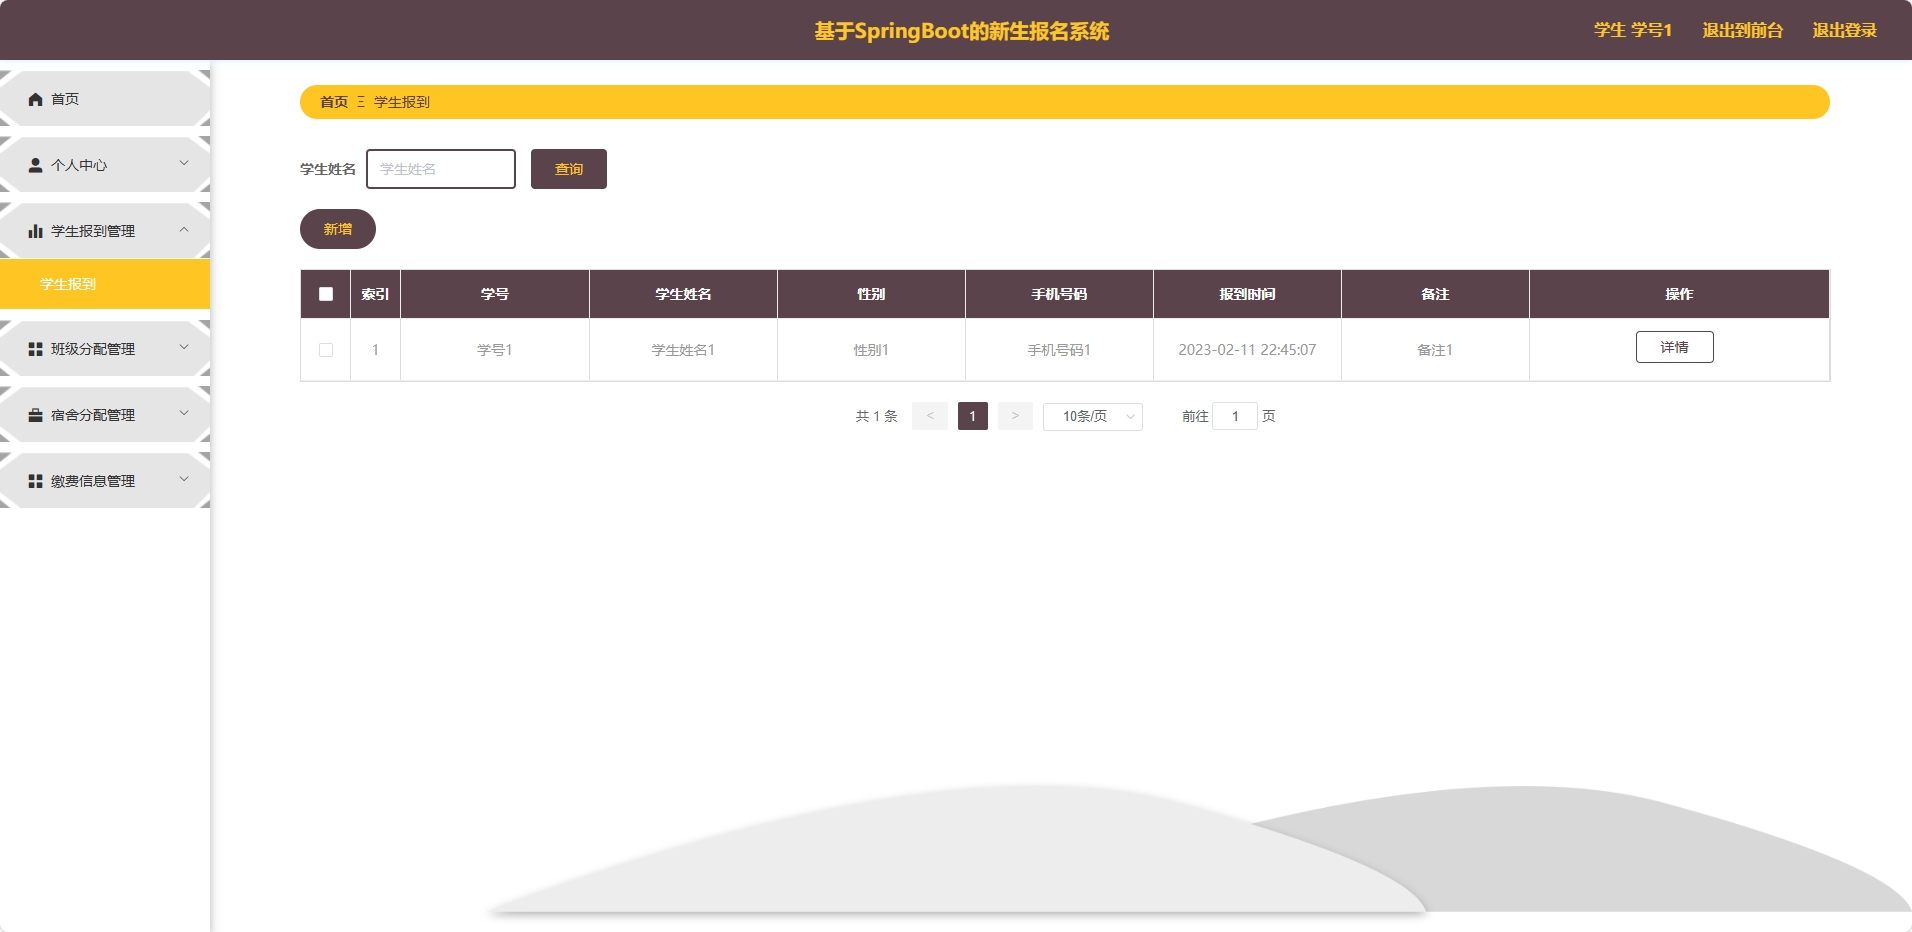1912x932 pixels.
Task: Open the 个人中心 sidebar menu
Action: [105, 165]
